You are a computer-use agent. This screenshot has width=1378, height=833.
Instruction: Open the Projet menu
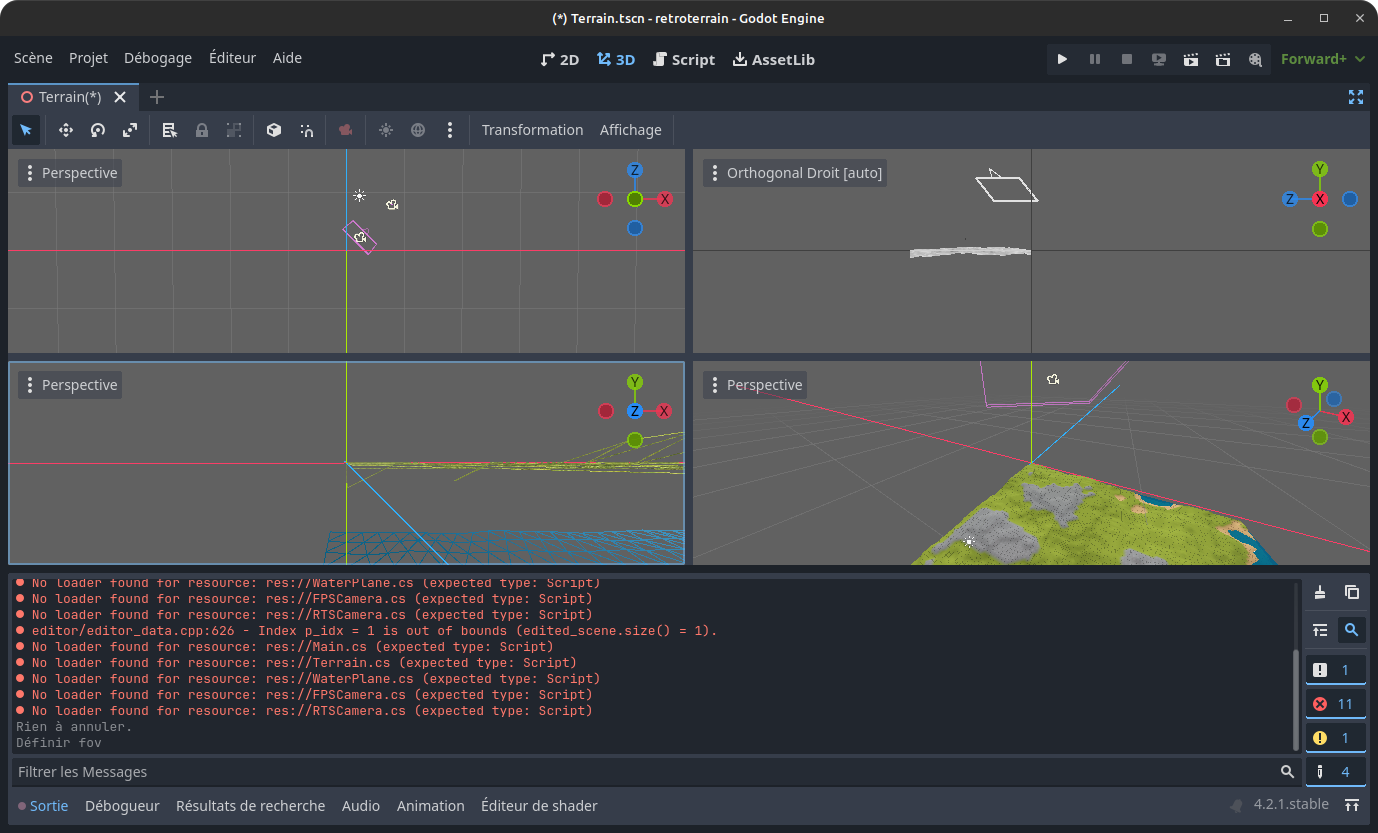pyautogui.click(x=88, y=58)
